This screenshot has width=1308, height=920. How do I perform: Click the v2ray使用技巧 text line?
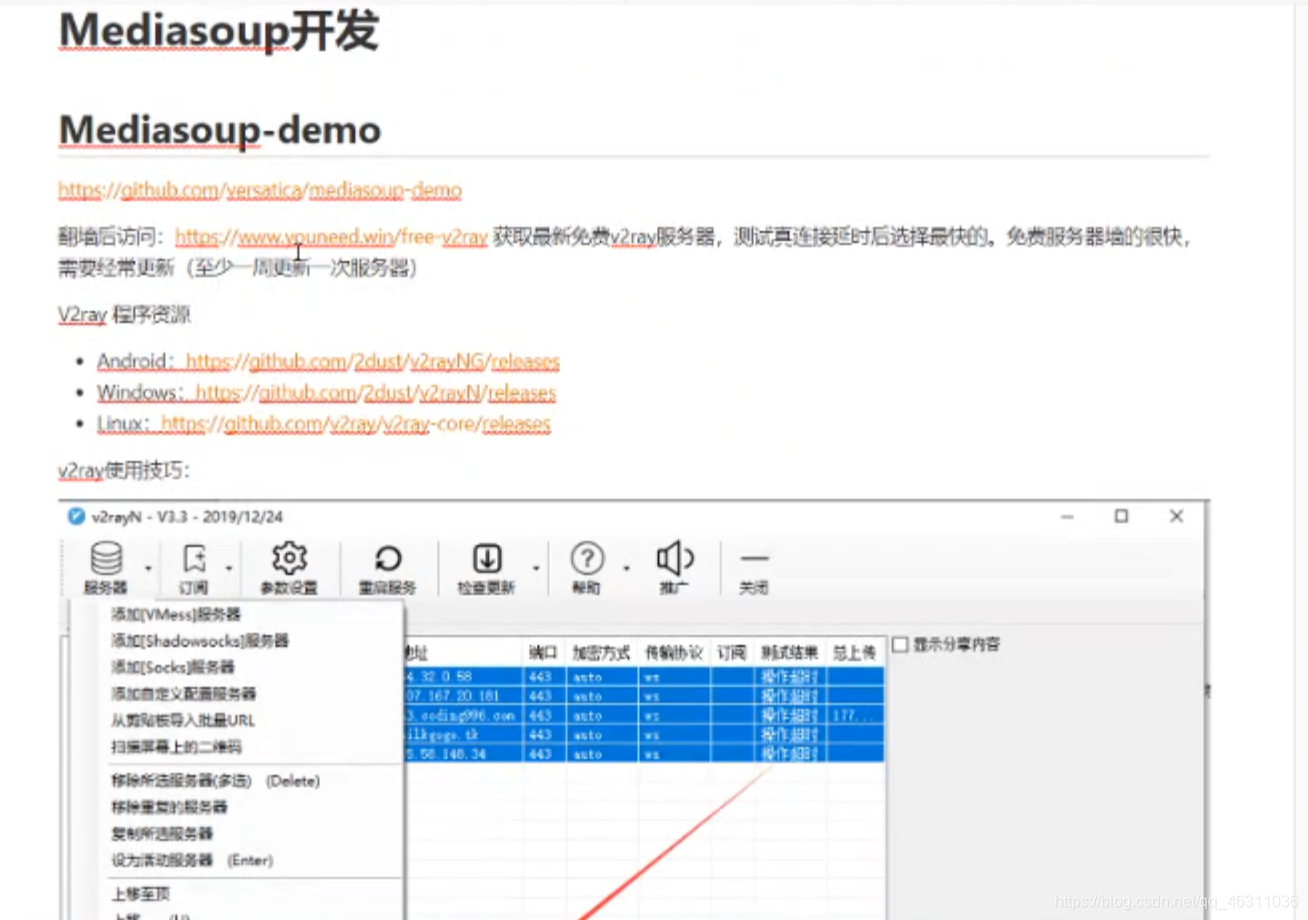tap(124, 470)
